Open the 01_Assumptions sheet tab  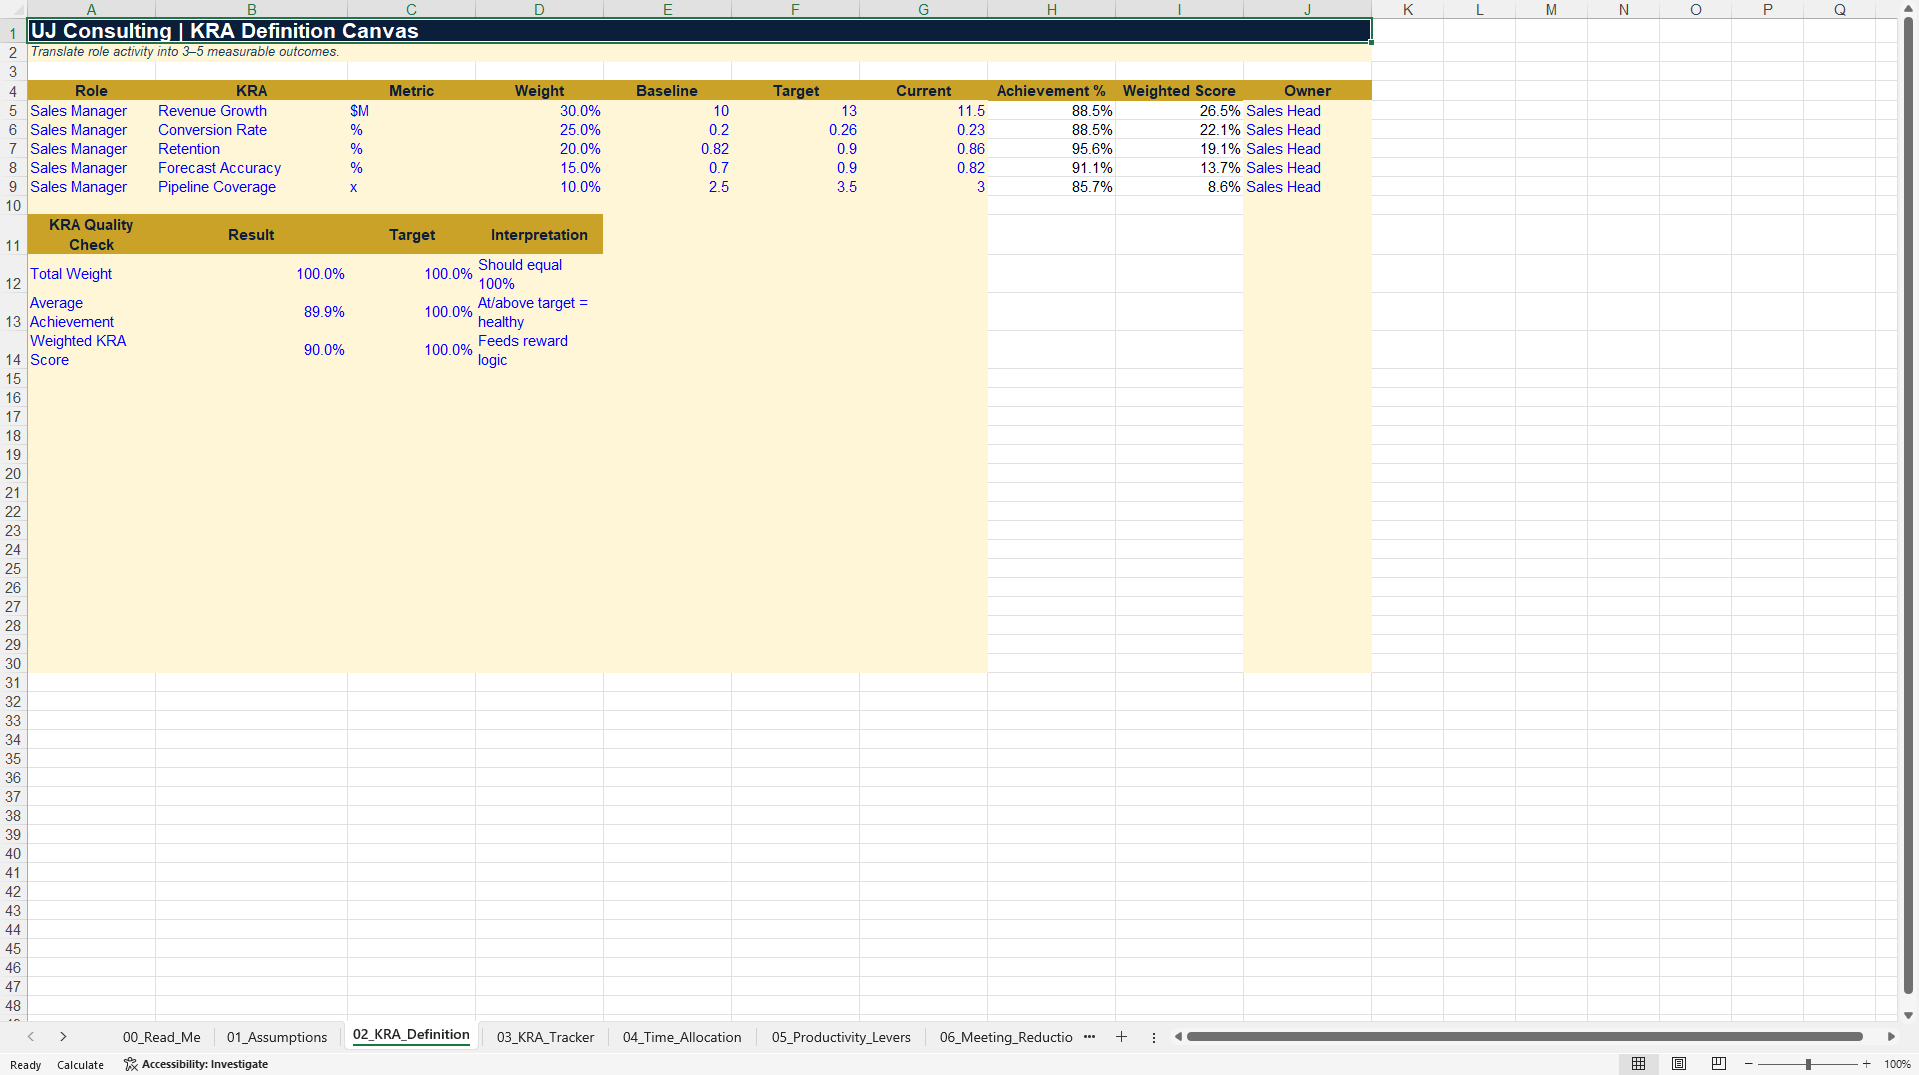[277, 1037]
